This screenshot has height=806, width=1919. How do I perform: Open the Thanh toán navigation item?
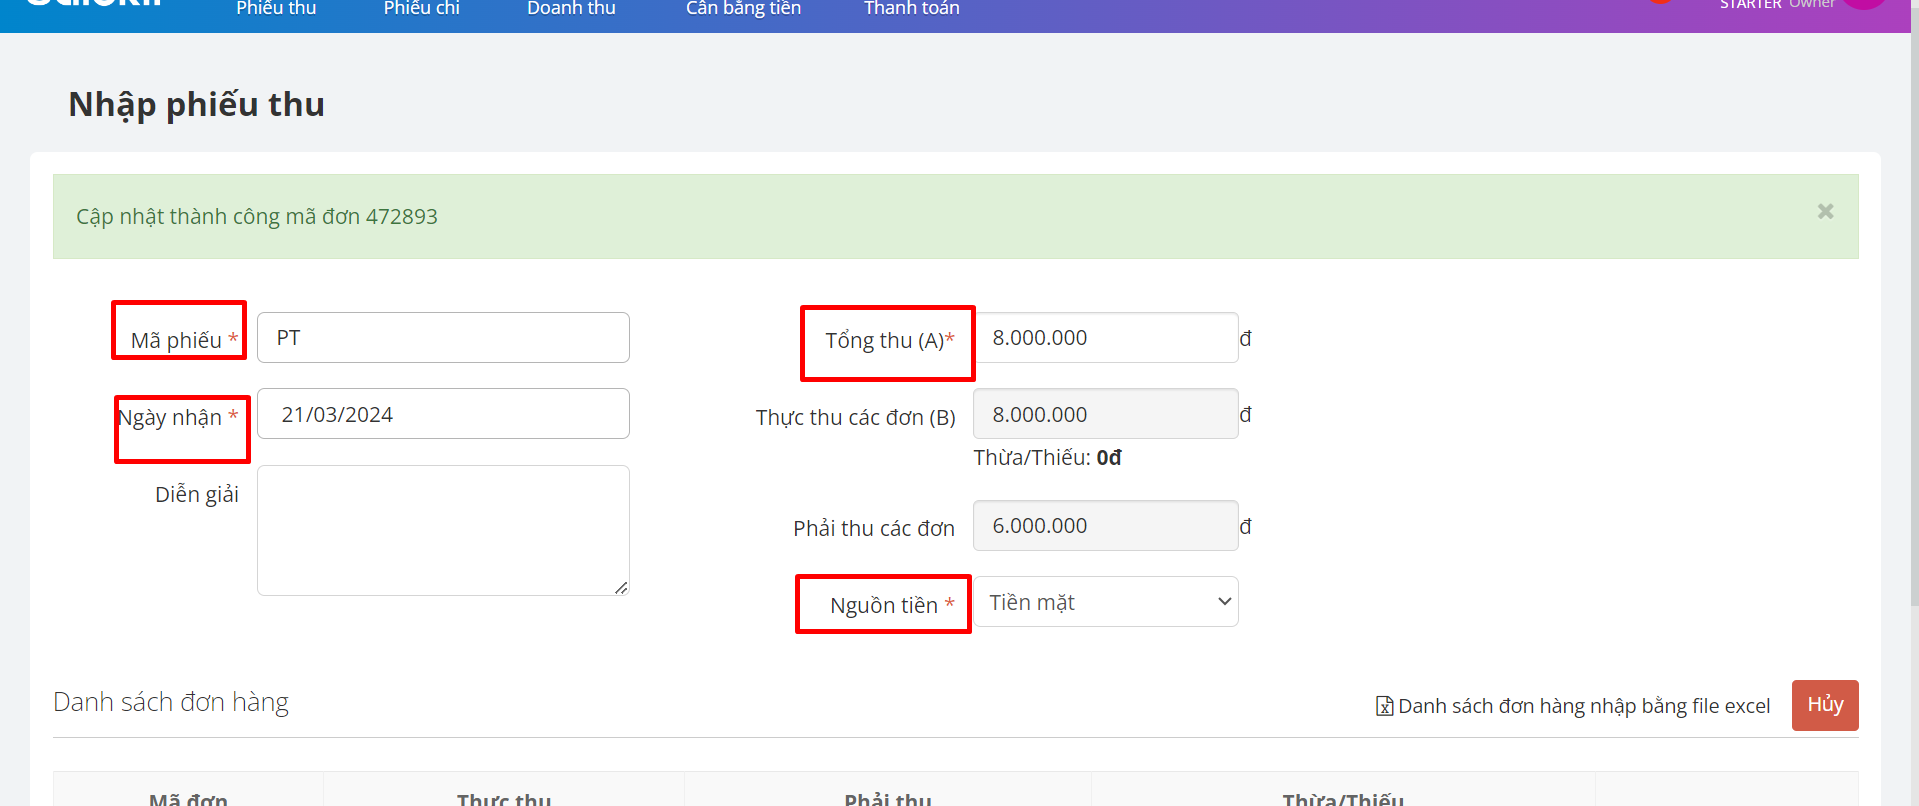[911, 9]
